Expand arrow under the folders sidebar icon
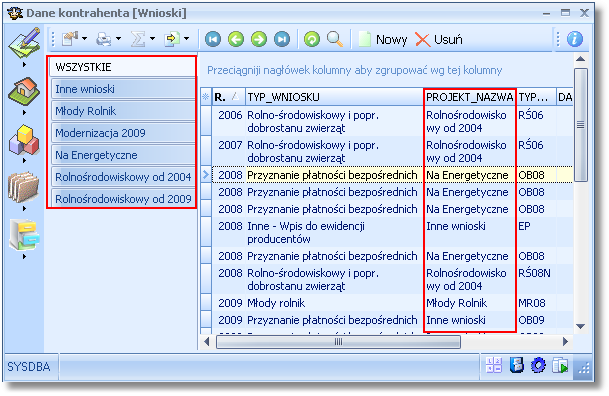 tap(24, 208)
